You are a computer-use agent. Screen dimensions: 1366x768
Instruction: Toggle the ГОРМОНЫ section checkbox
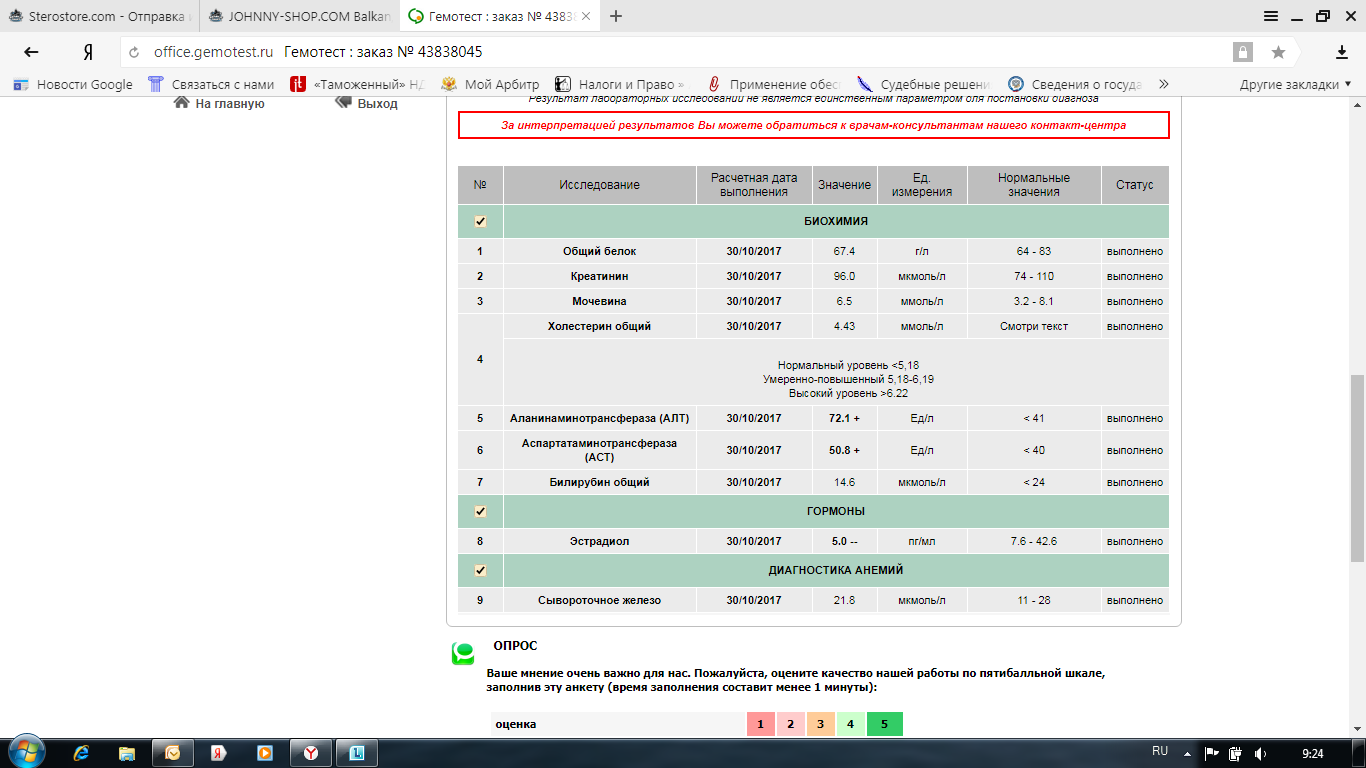point(480,511)
